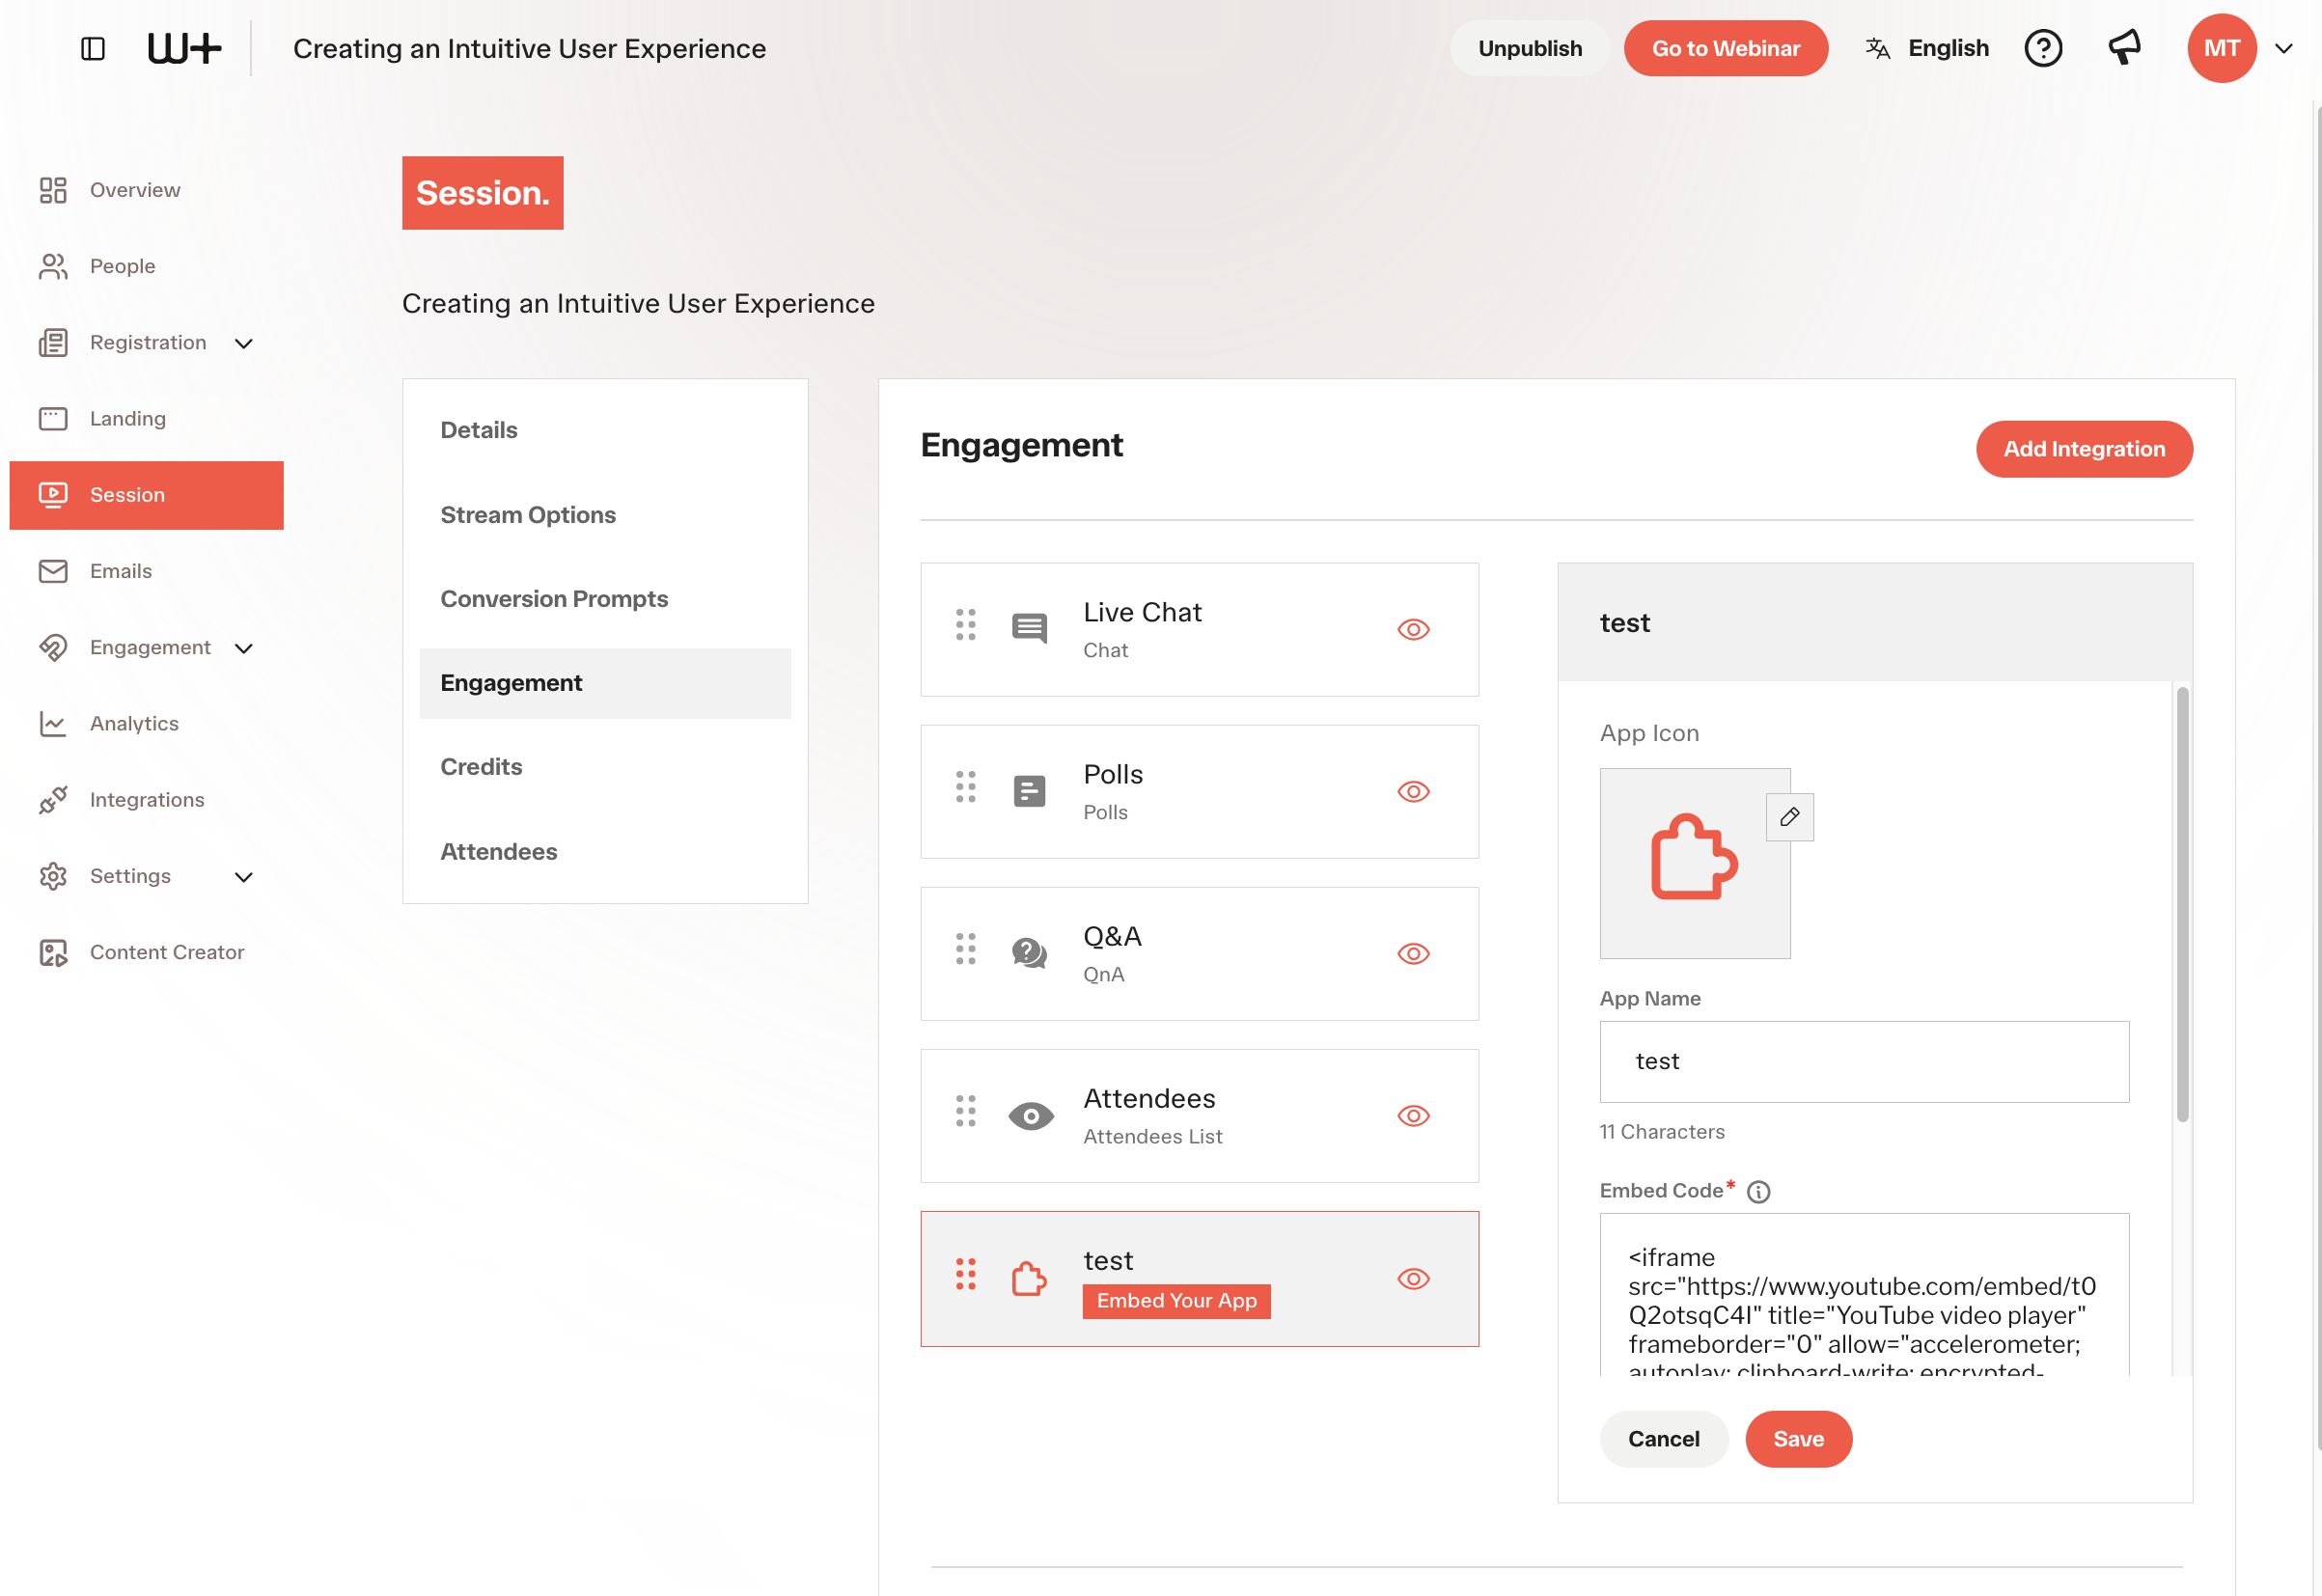Select the Engagement session tab
2322x1596 pixels.
(605, 683)
